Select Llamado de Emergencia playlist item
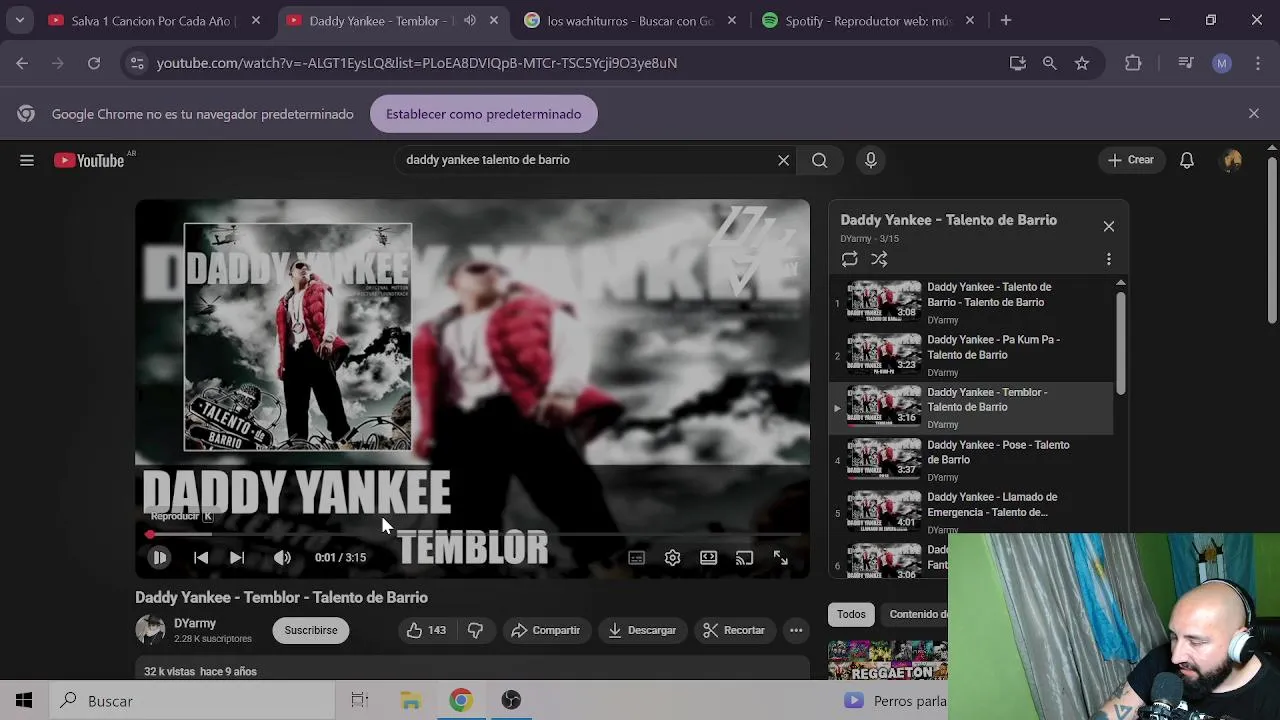The height and width of the screenshot is (720, 1280). point(971,512)
